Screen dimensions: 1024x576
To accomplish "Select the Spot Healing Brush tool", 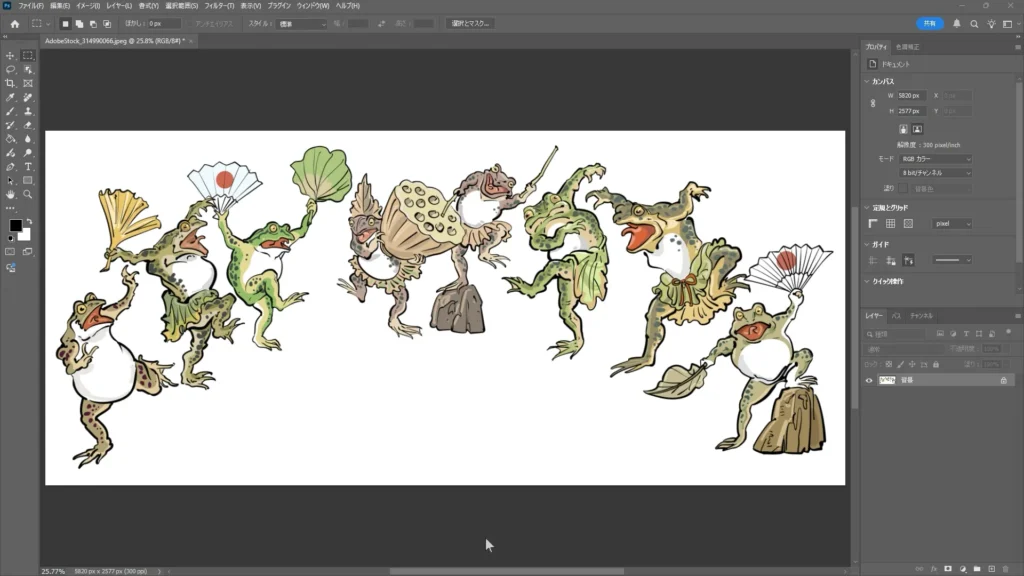I will (x=28, y=97).
